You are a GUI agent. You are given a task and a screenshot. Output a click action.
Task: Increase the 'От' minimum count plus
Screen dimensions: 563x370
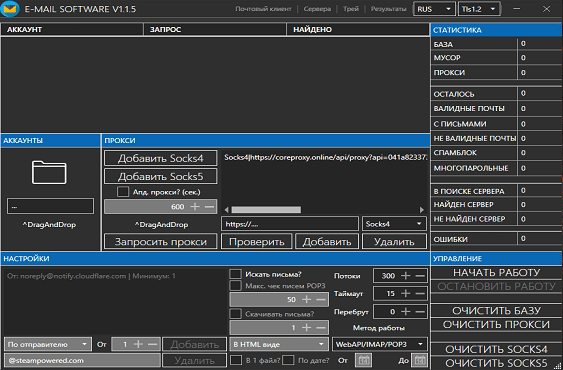[138, 344]
